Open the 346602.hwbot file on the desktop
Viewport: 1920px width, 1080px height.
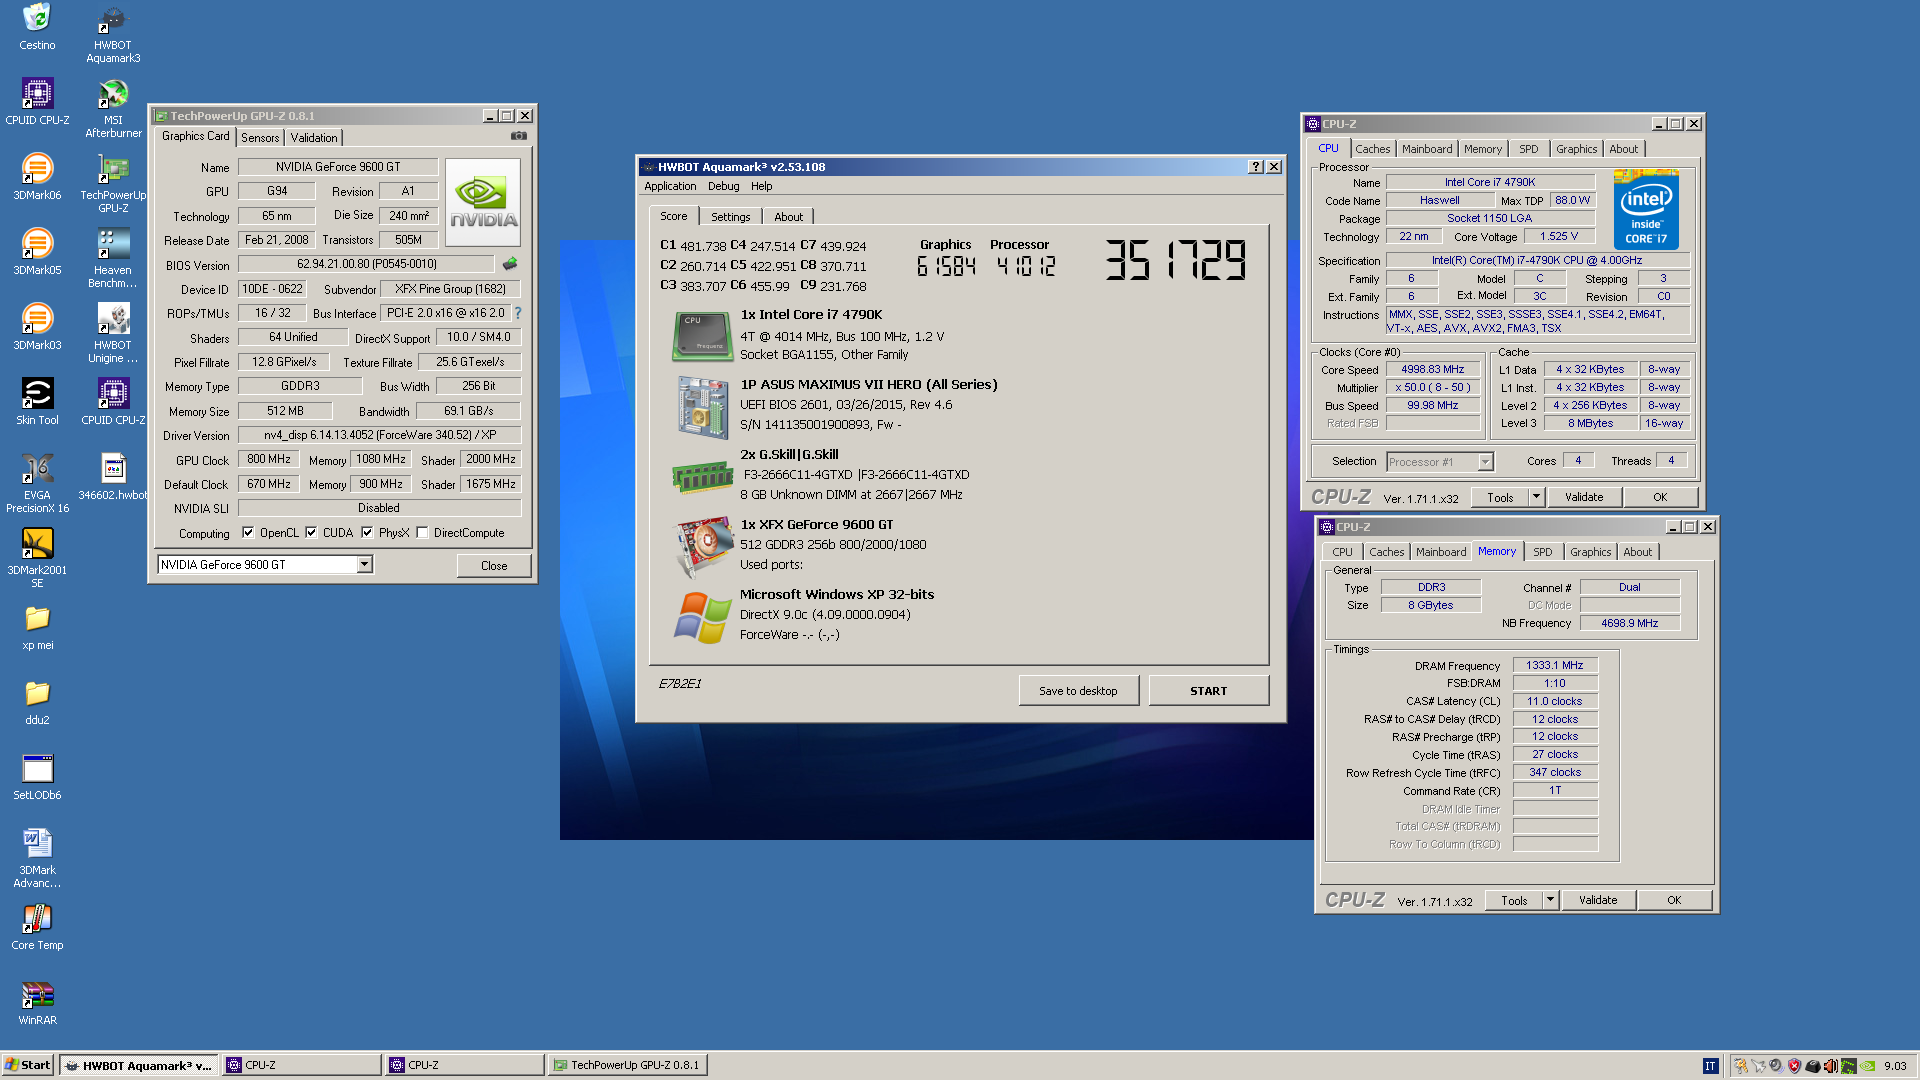point(113,476)
